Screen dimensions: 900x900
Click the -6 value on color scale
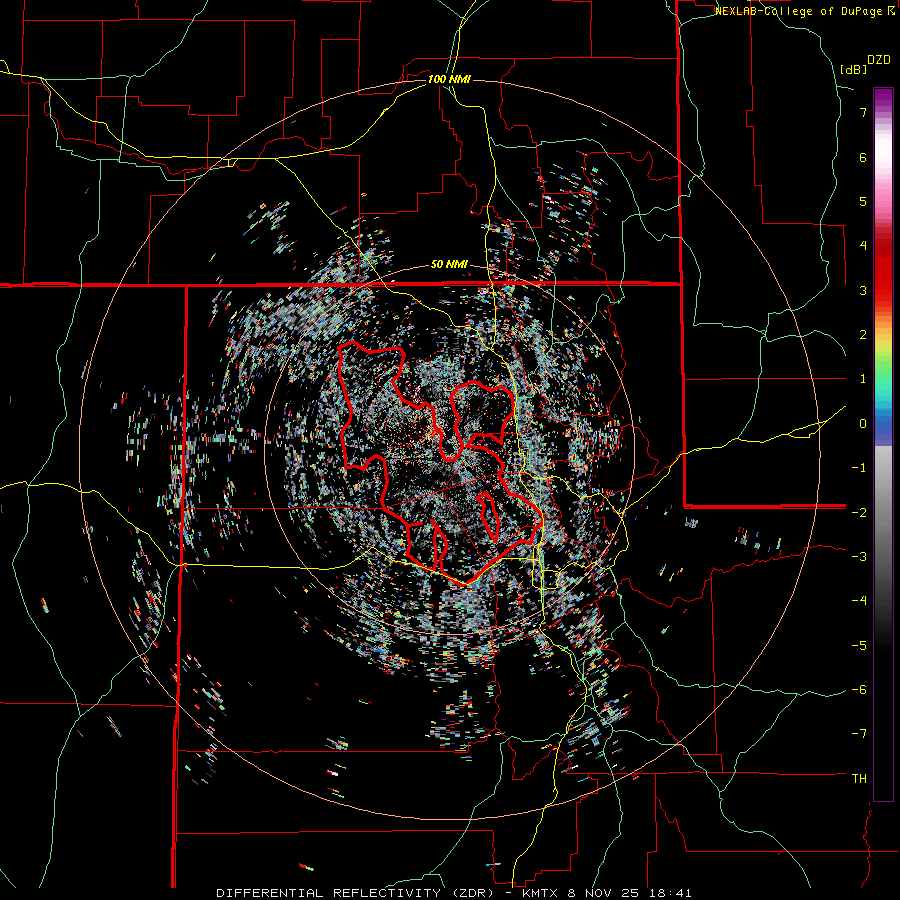(859, 690)
